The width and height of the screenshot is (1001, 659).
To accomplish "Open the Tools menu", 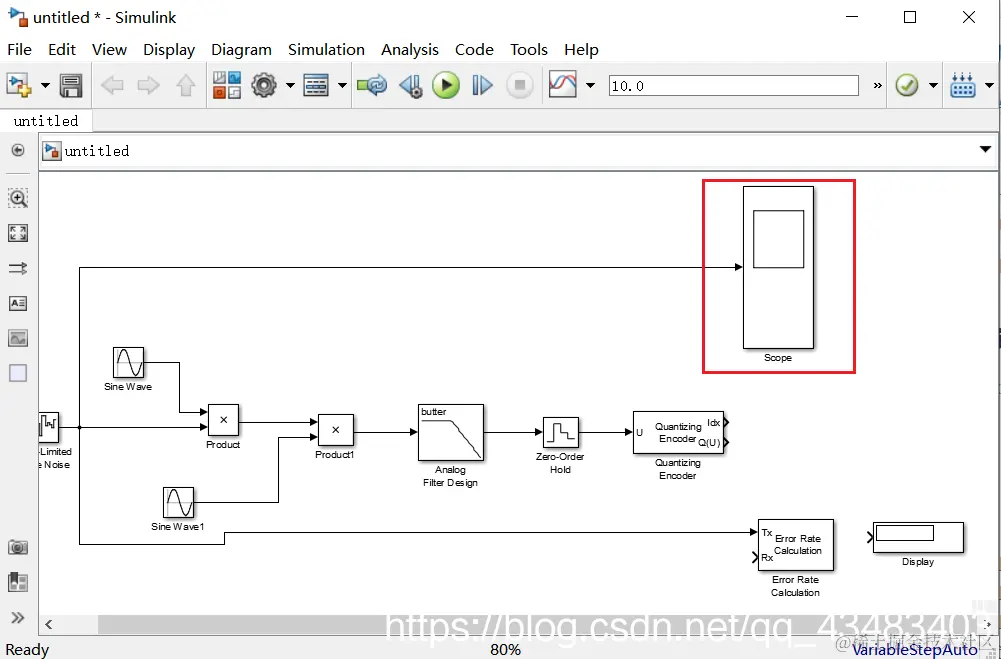I will (x=529, y=50).
